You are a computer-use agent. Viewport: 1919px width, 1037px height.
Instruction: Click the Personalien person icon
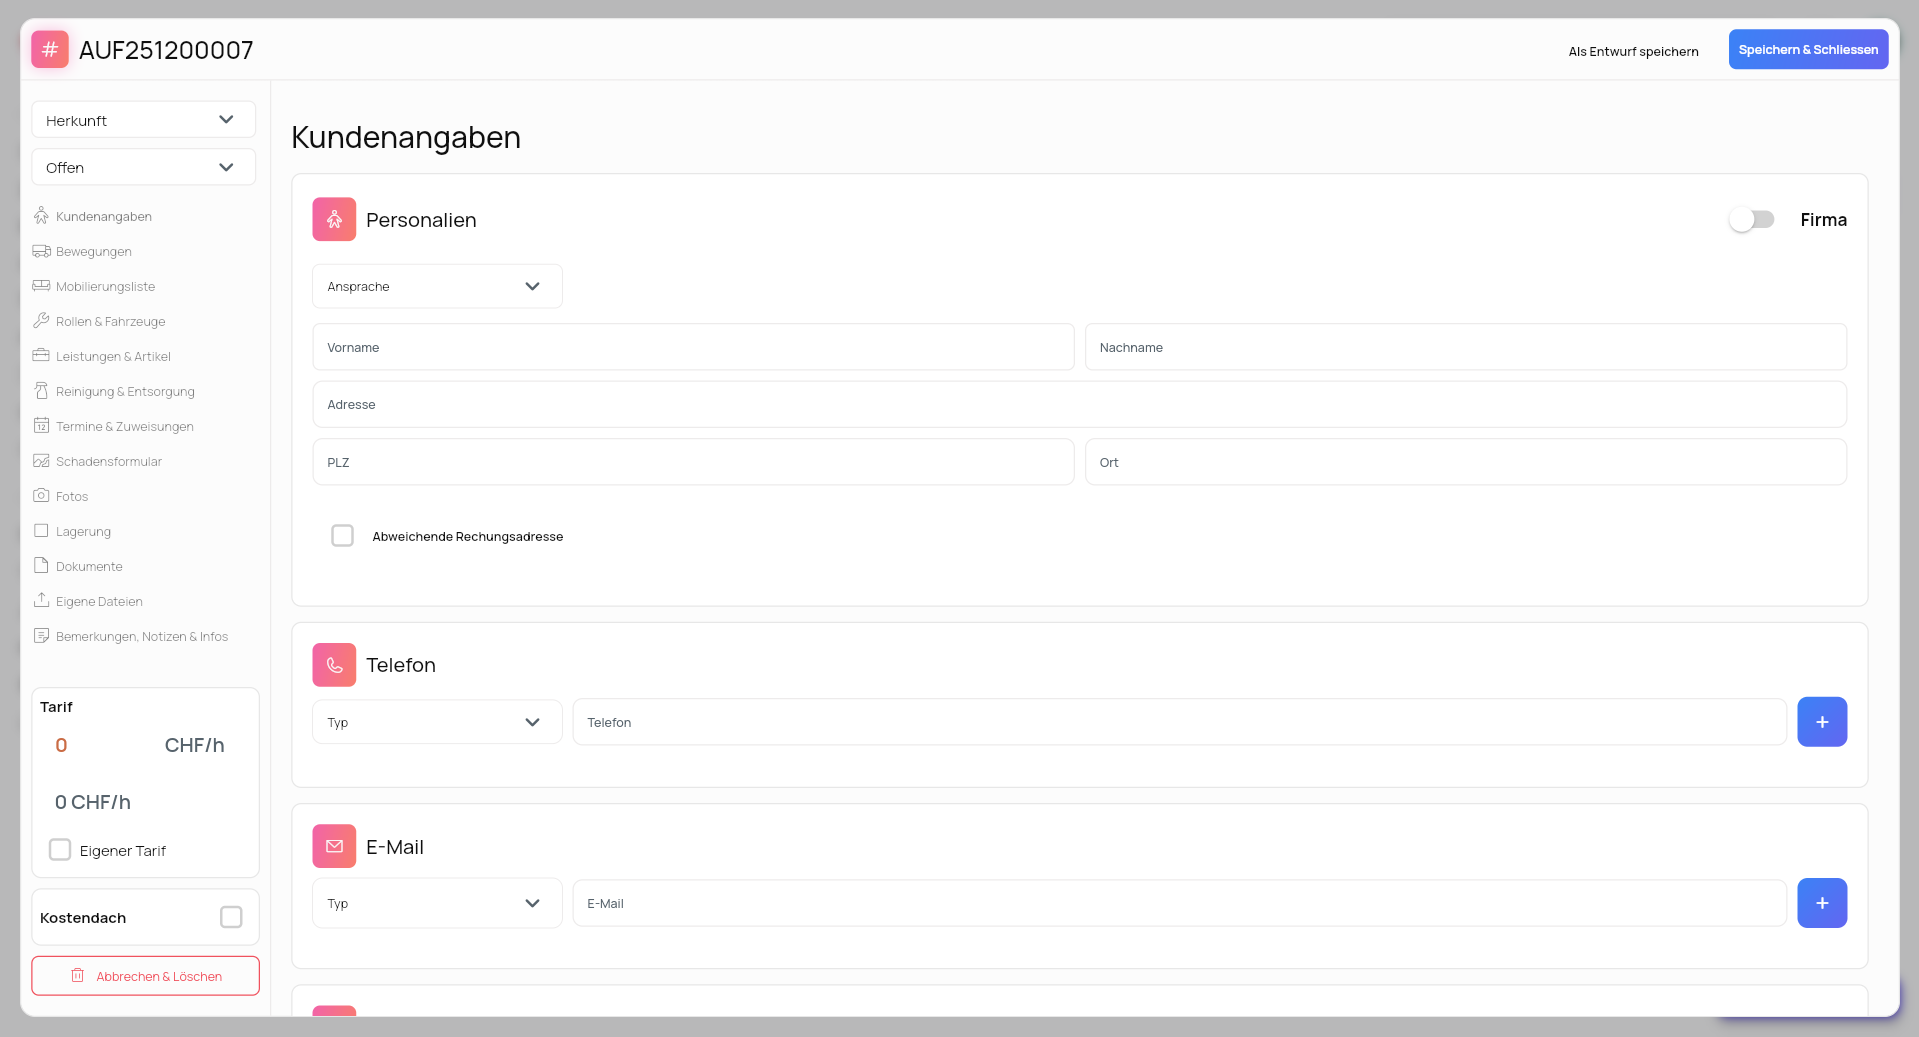[x=334, y=219]
